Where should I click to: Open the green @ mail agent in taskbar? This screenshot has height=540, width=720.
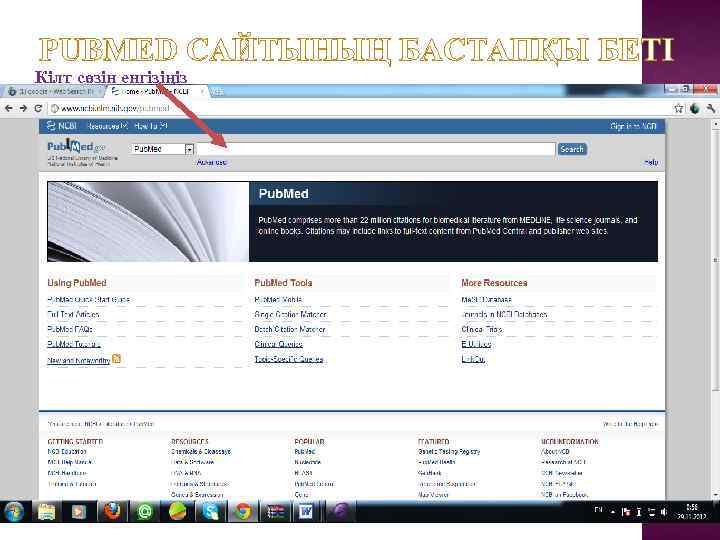(145, 511)
